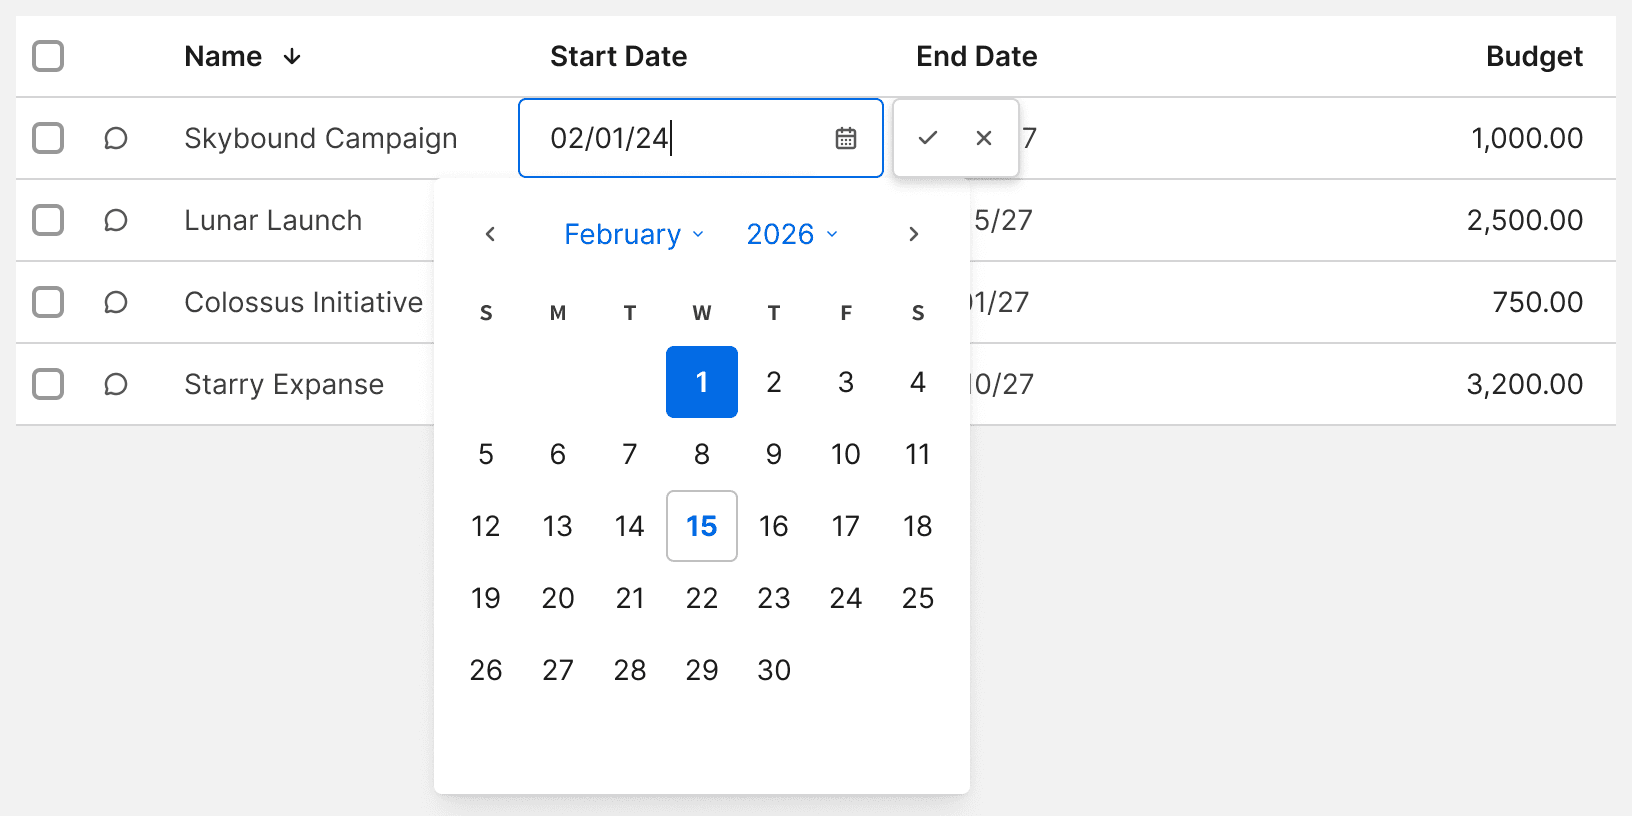Open comment for Colossus Initiative
The width and height of the screenshot is (1632, 816).
tap(116, 302)
